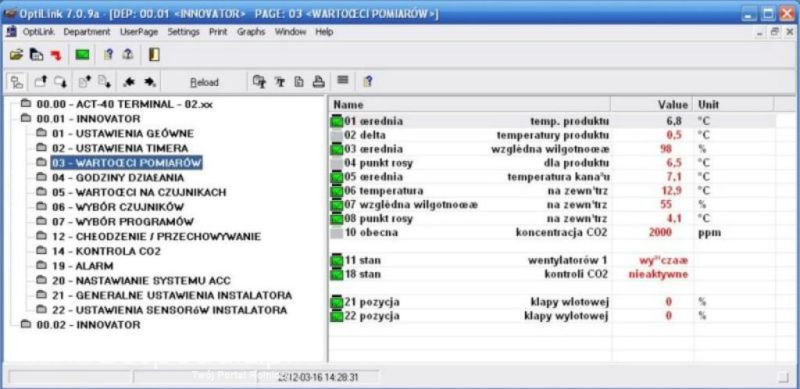Select 12 - CHŁODZENIE / PRZECHOWYWANIE folder
The image size is (800, 389).
tap(156, 237)
